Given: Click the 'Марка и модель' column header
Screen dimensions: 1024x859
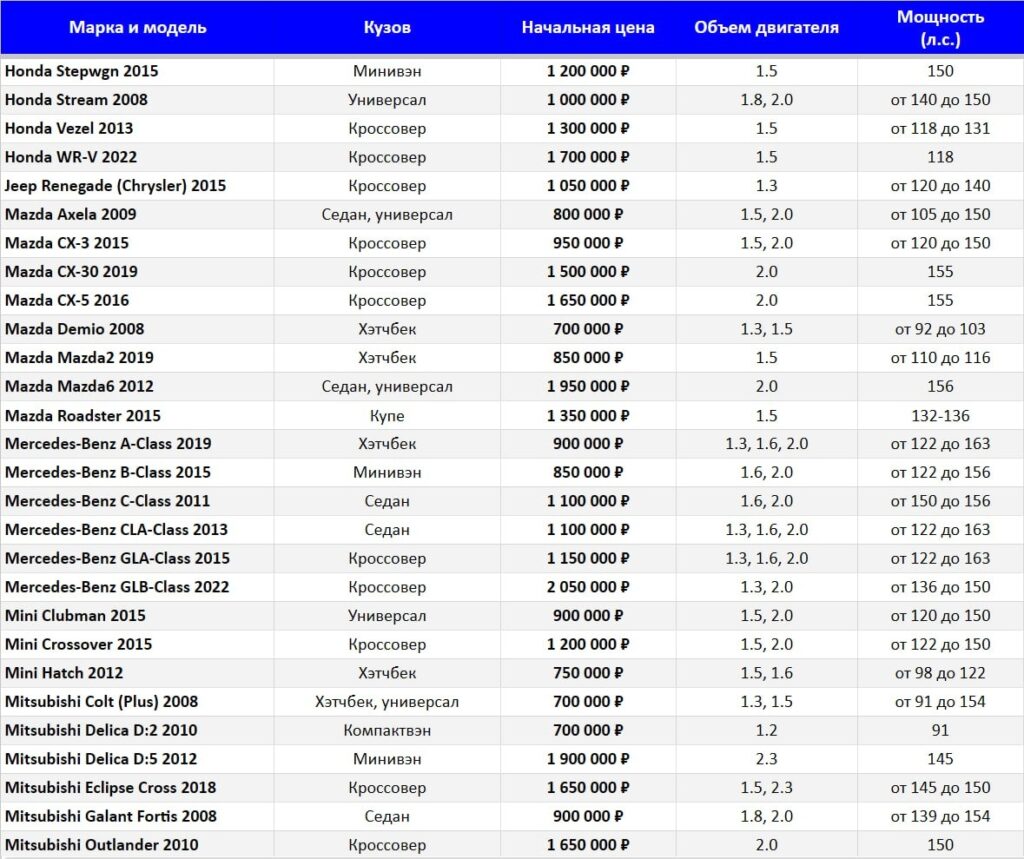Looking at the screenshot, I should click(138, 27).
